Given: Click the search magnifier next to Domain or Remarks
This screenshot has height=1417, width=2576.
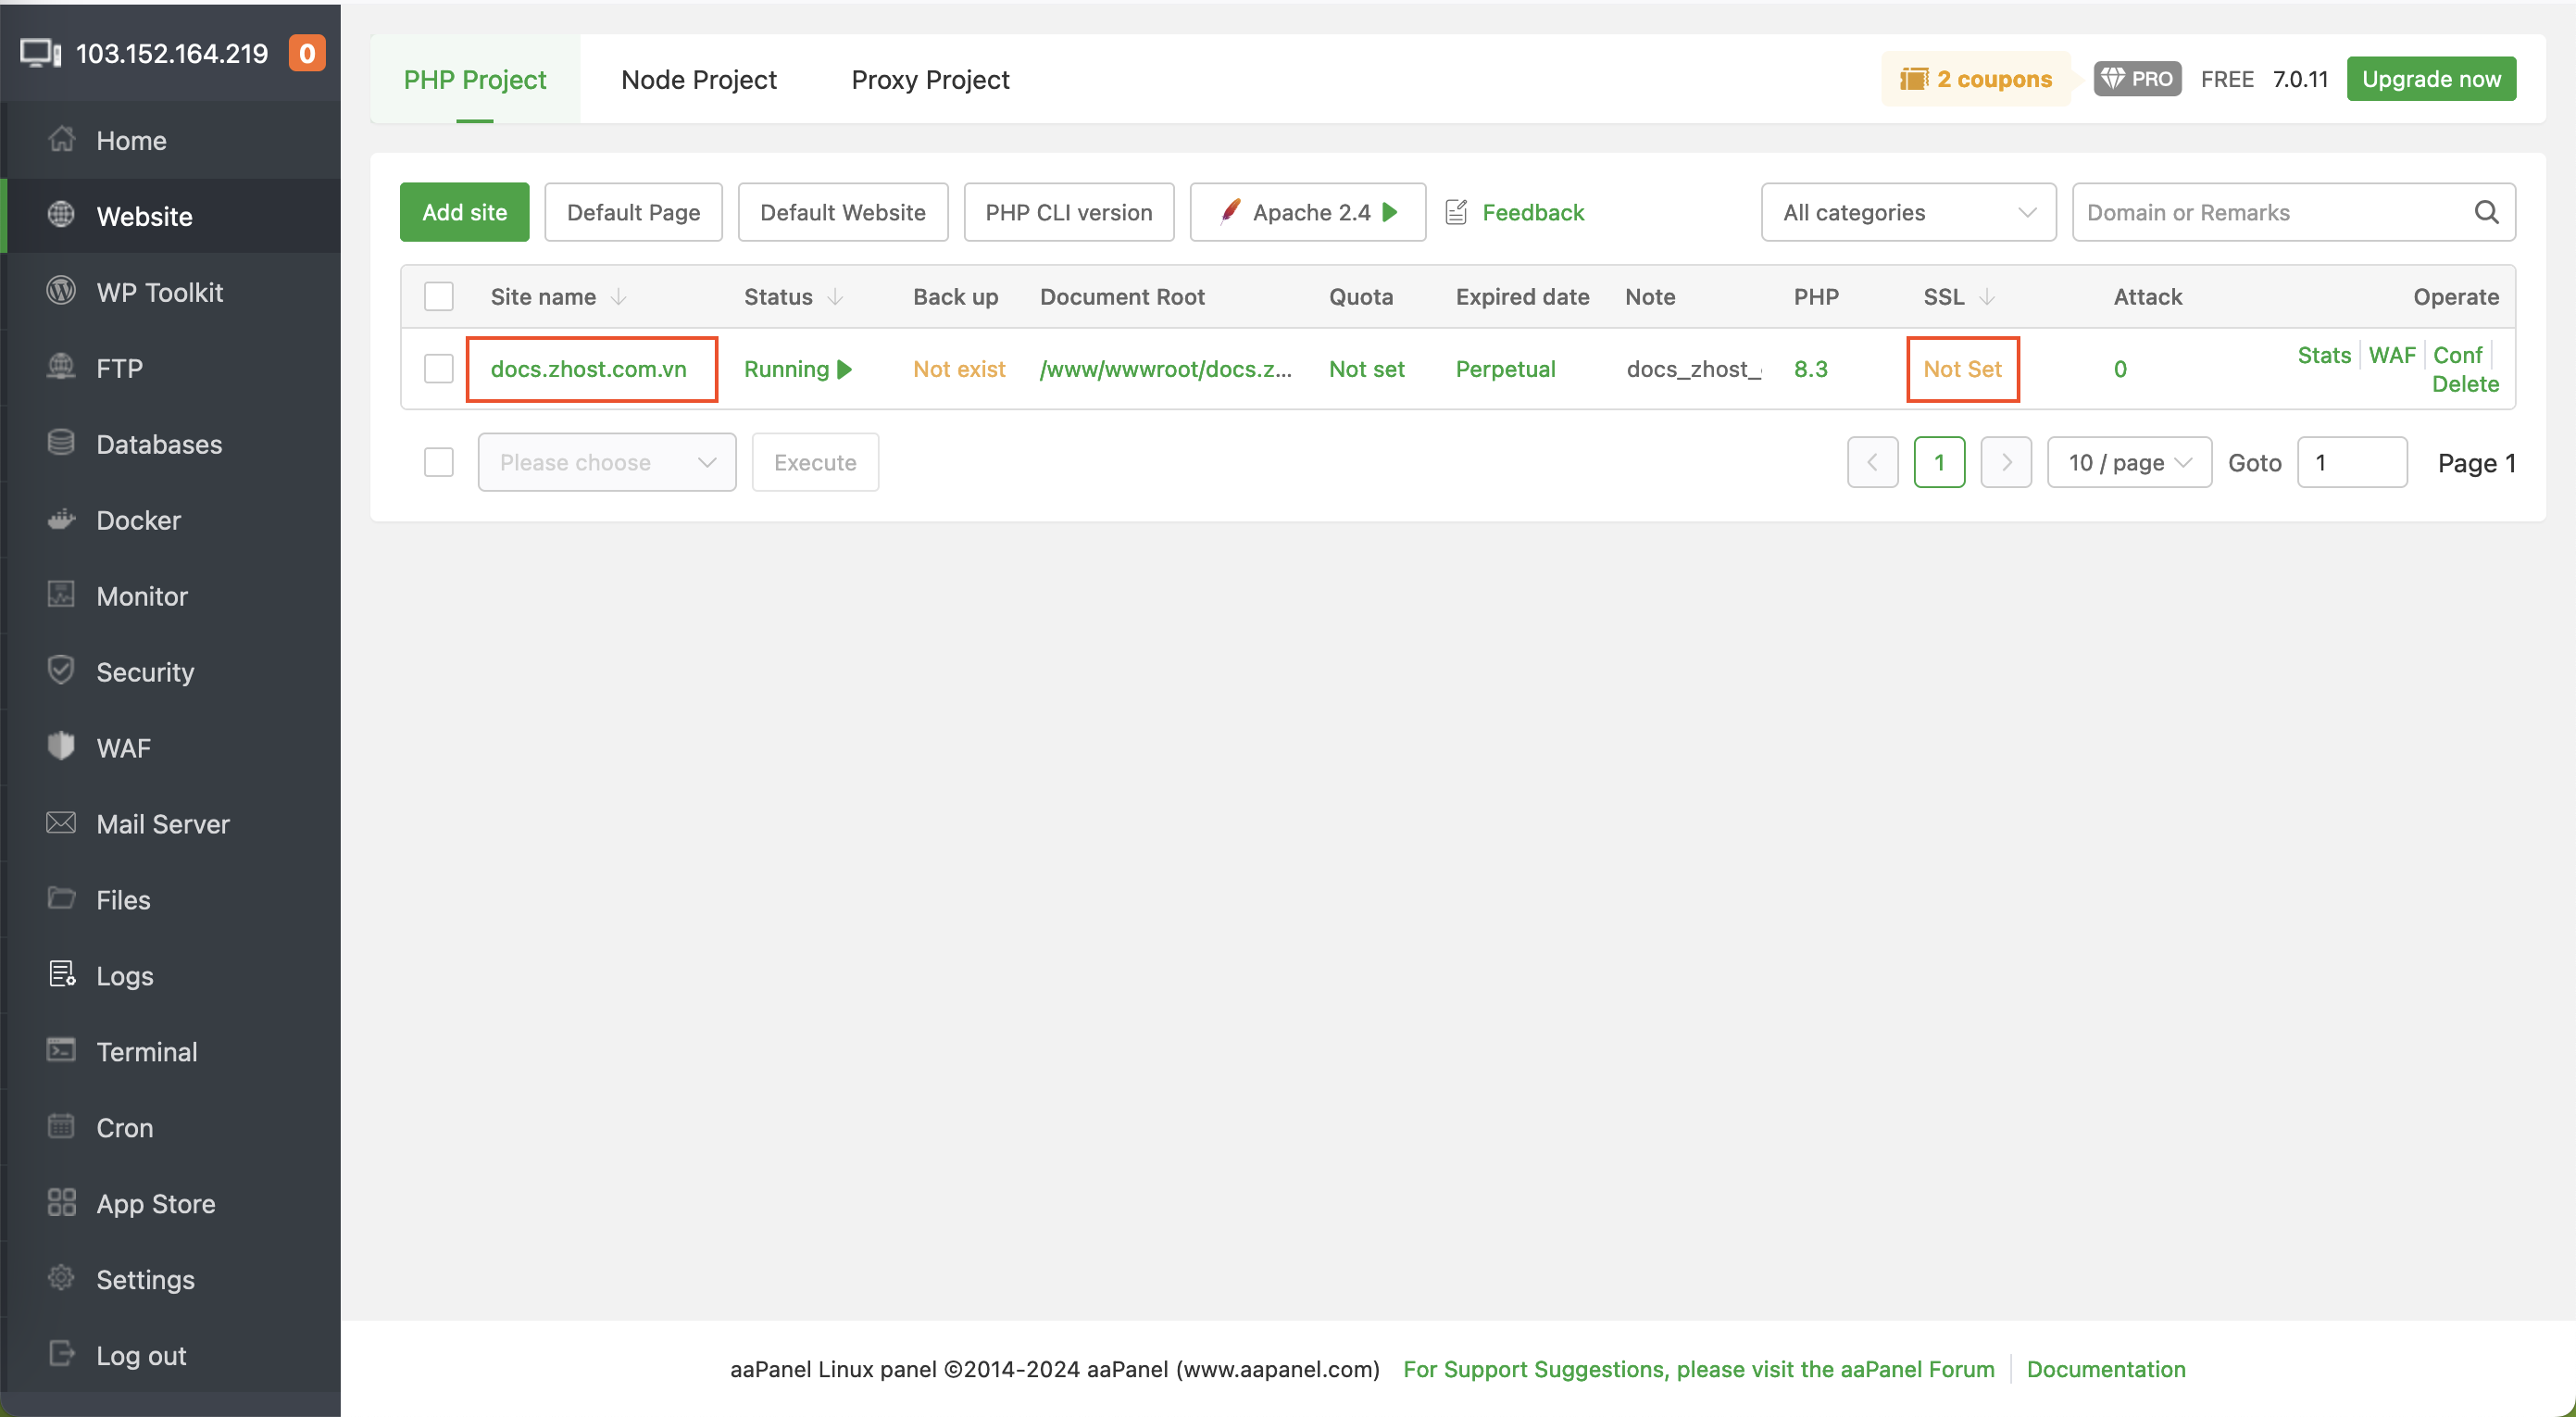Looking at the screenshot, I should [2487, 212].
